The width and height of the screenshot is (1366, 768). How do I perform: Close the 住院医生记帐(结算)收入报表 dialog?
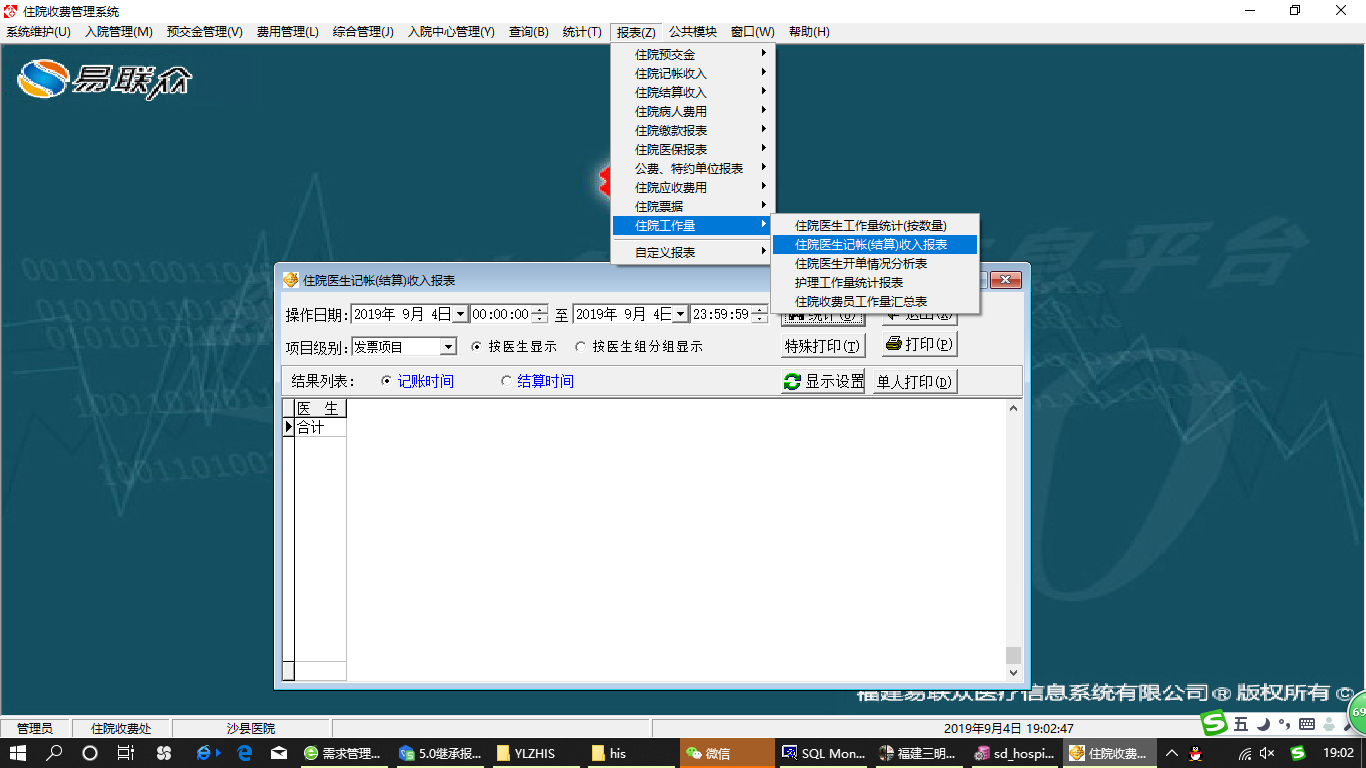click(1007, 280)
